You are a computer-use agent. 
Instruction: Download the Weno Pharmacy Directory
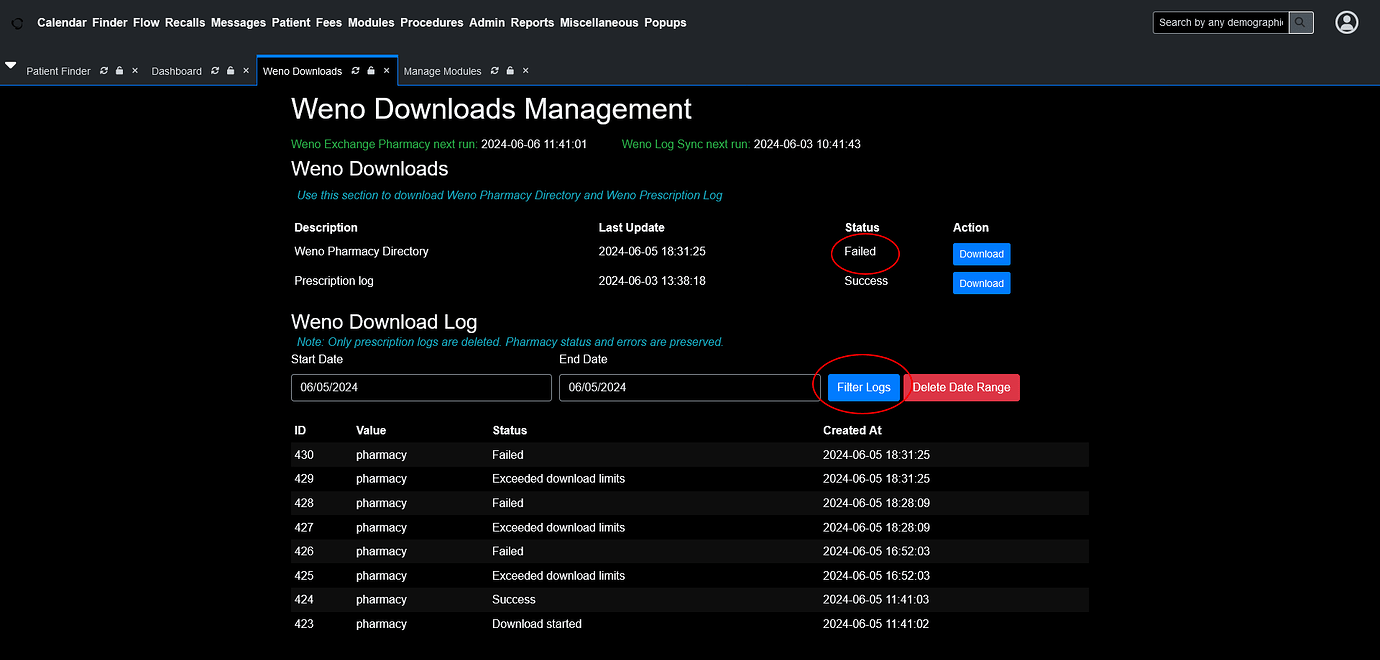[981, 254]
